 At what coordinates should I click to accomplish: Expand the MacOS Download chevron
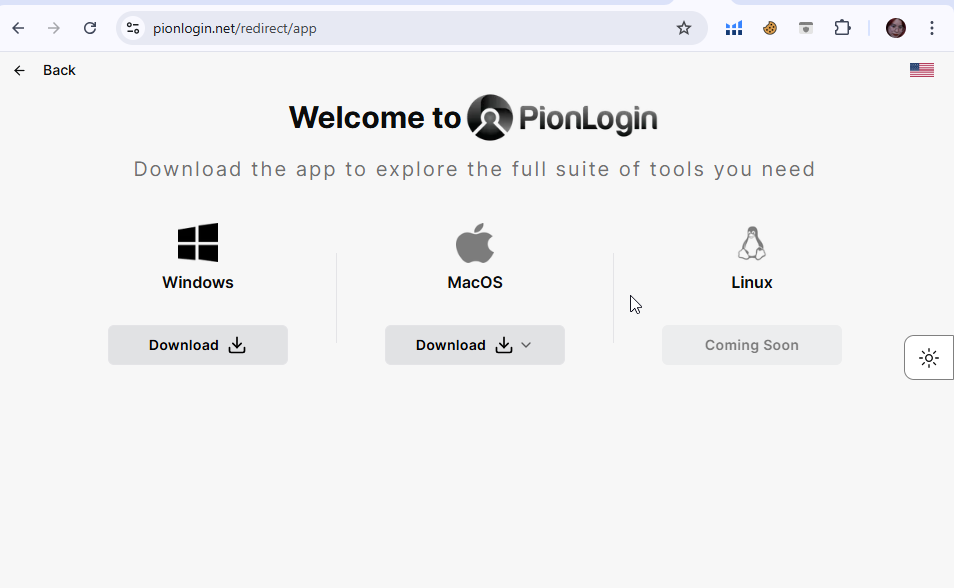click(x=527, y=345)
